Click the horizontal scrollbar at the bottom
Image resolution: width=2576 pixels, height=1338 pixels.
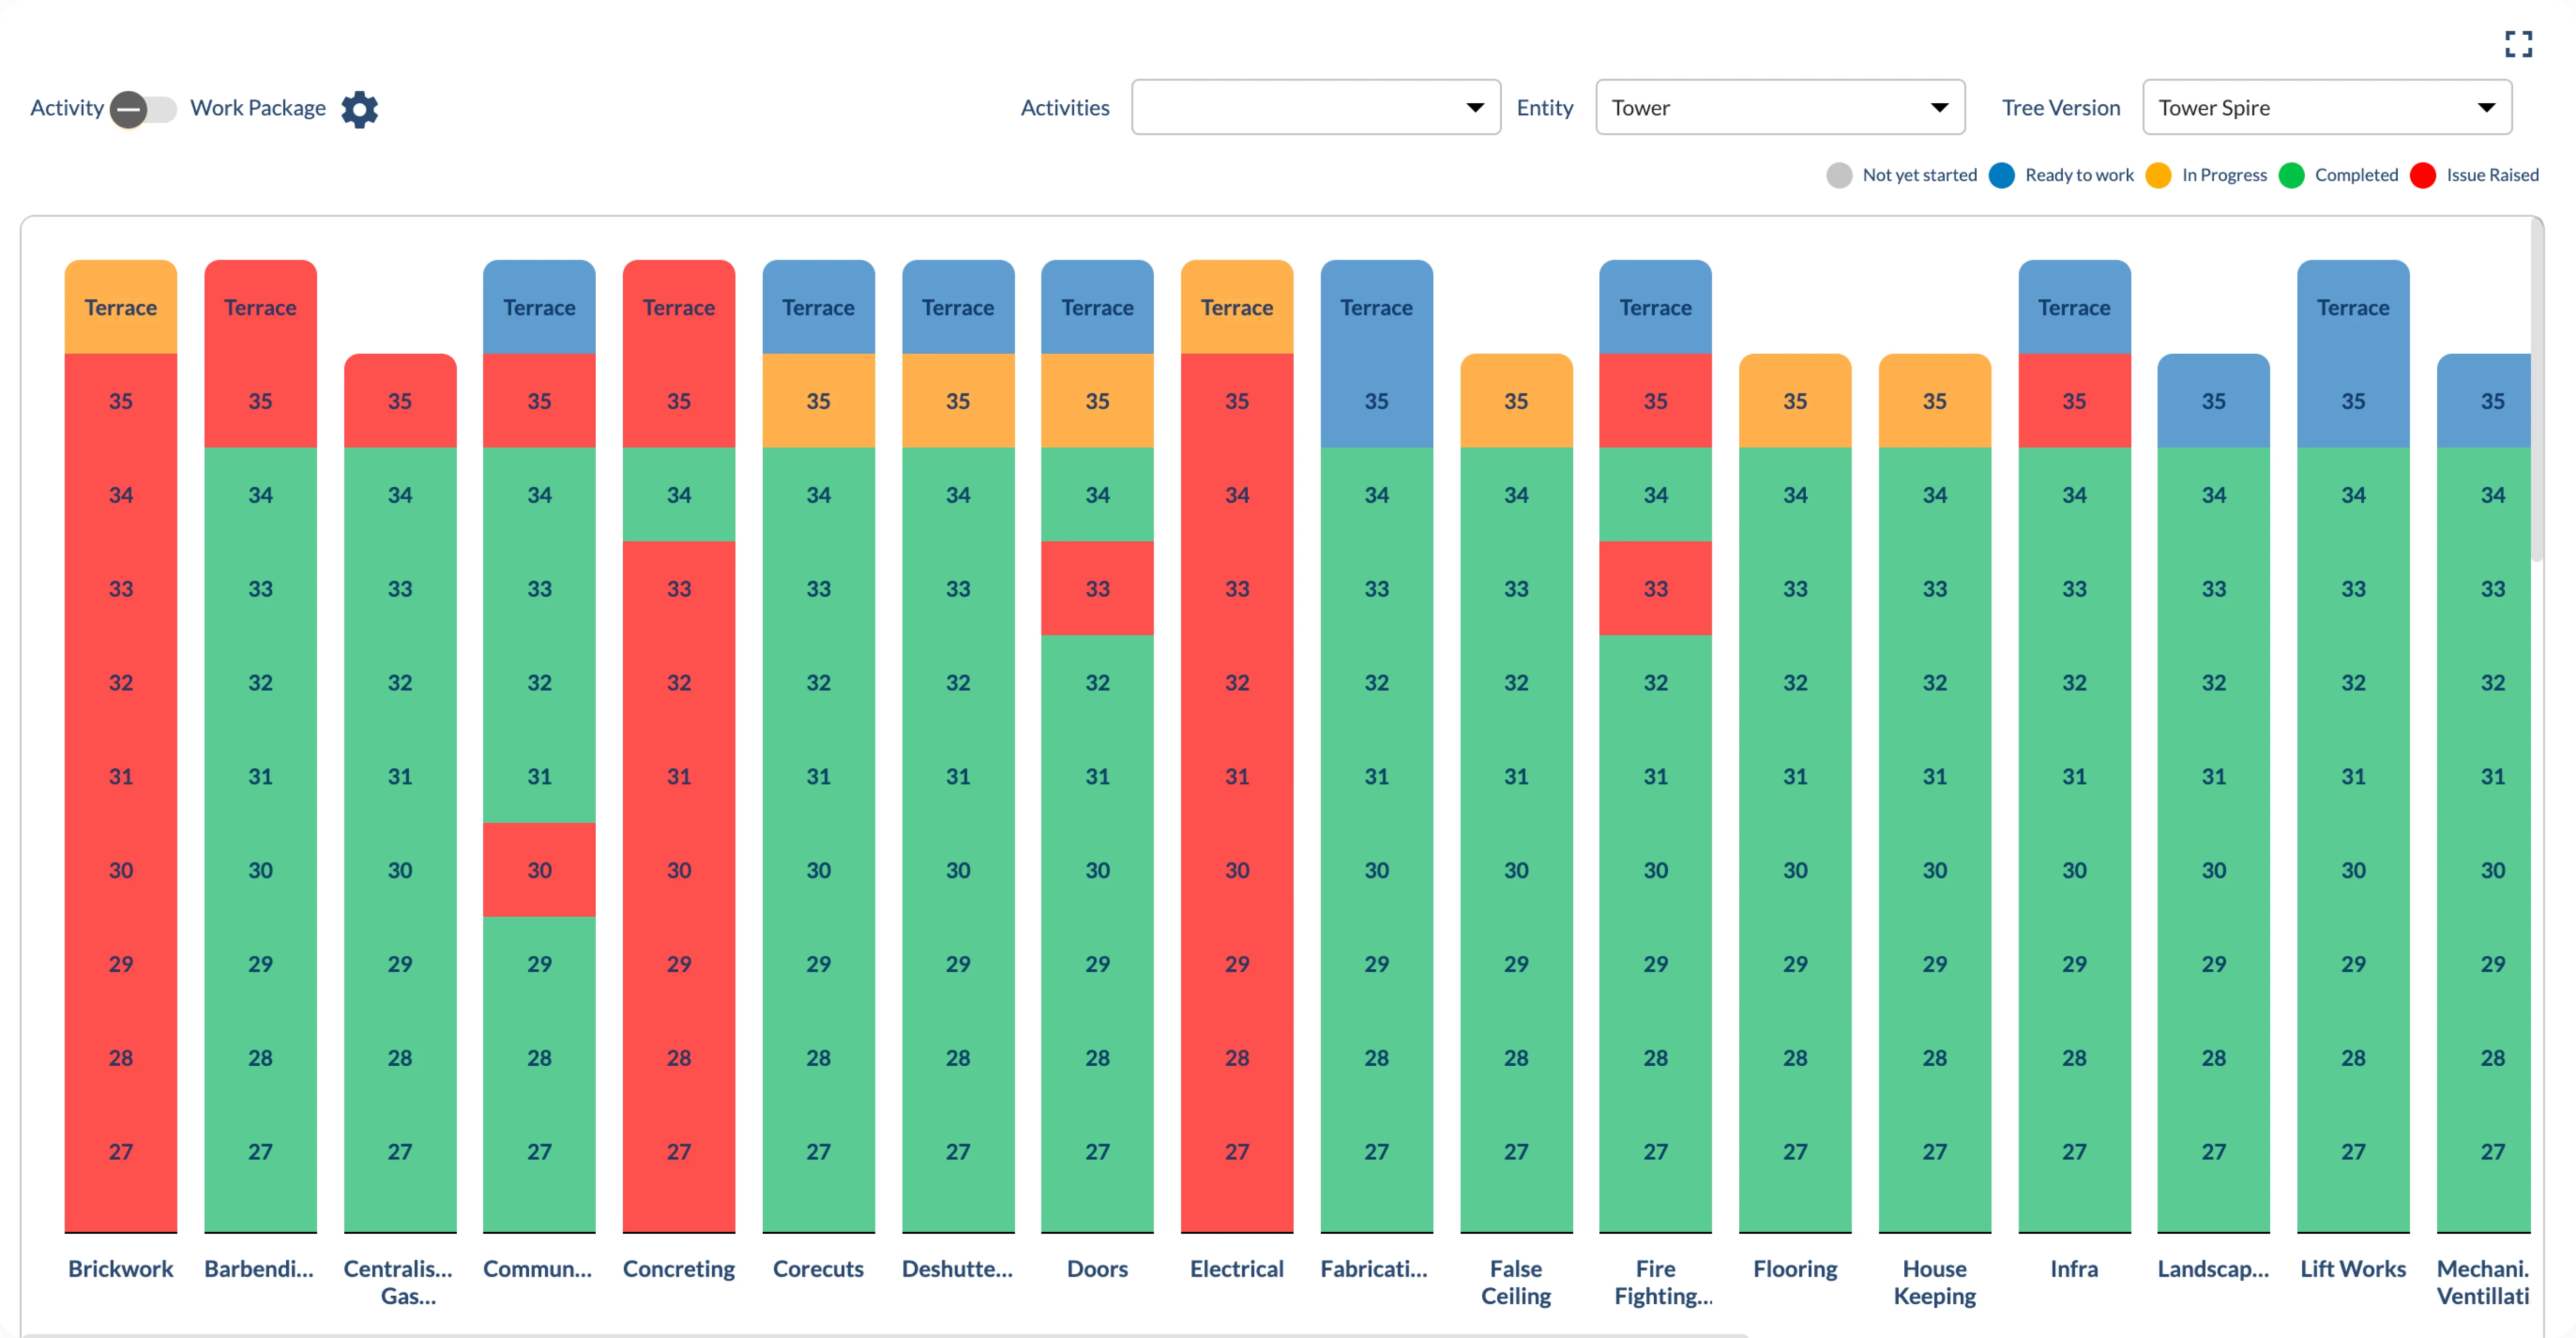point(880,1330)
